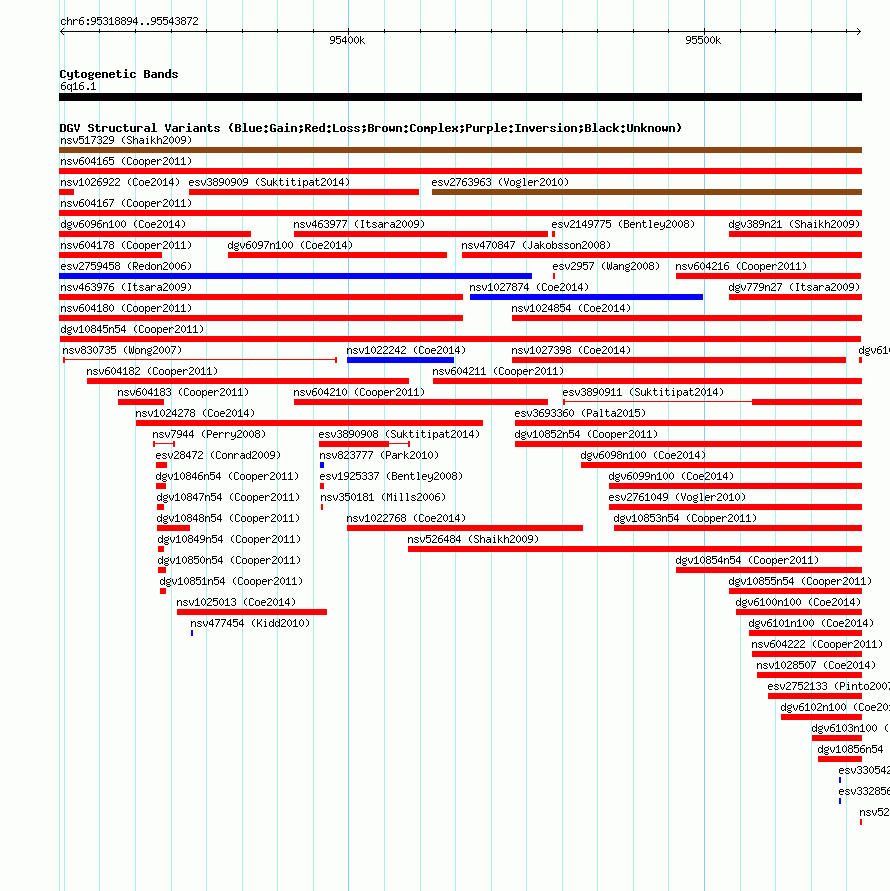
Task: Open the dgv10846n54 (Cooper2011) variant
Action: pos(227,477)
